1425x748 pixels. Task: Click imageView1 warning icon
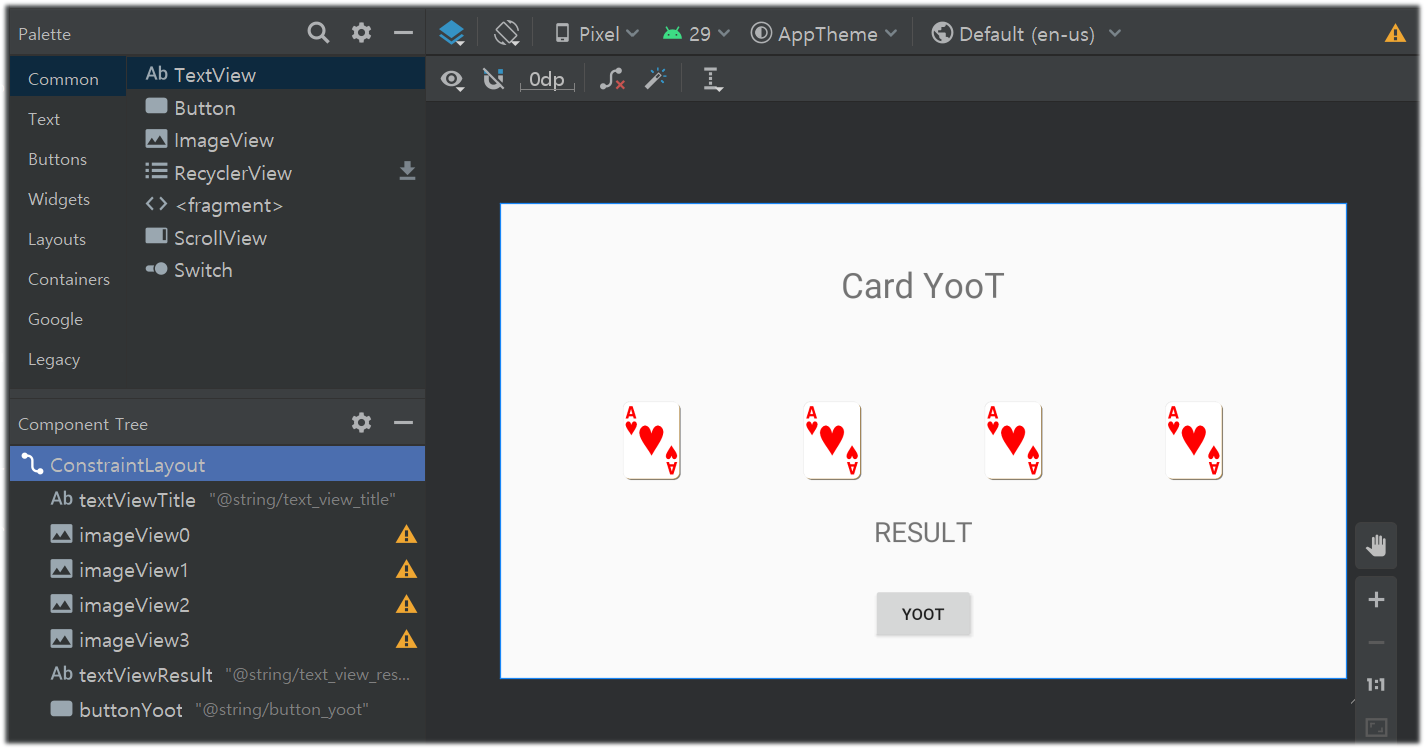point(406,570)
